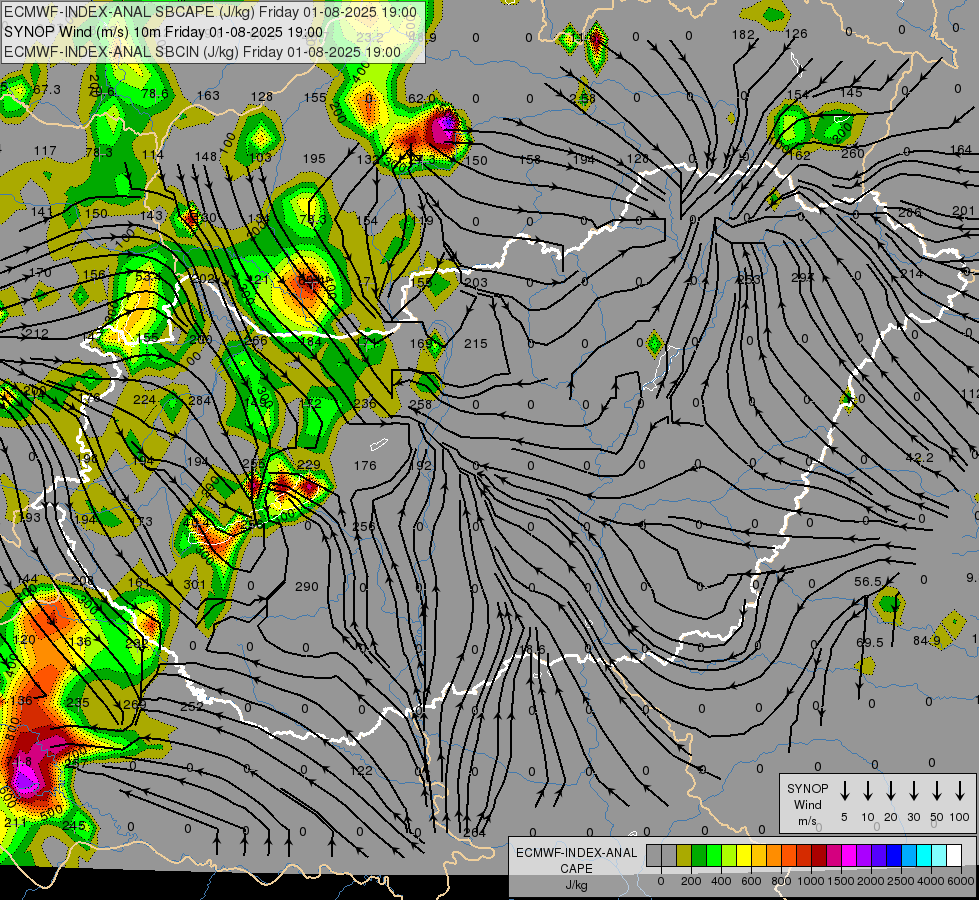
Task: Click the 2500 tick label in CAPE legend
Action: coord(901,881)
